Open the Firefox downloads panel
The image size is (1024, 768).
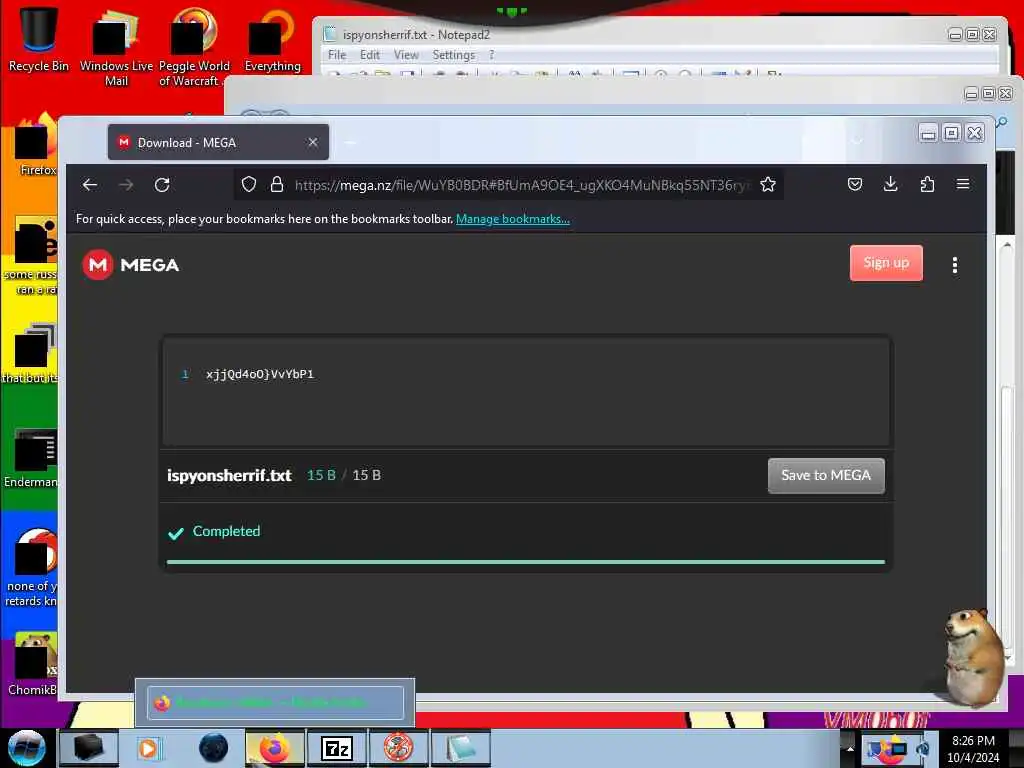891,184
